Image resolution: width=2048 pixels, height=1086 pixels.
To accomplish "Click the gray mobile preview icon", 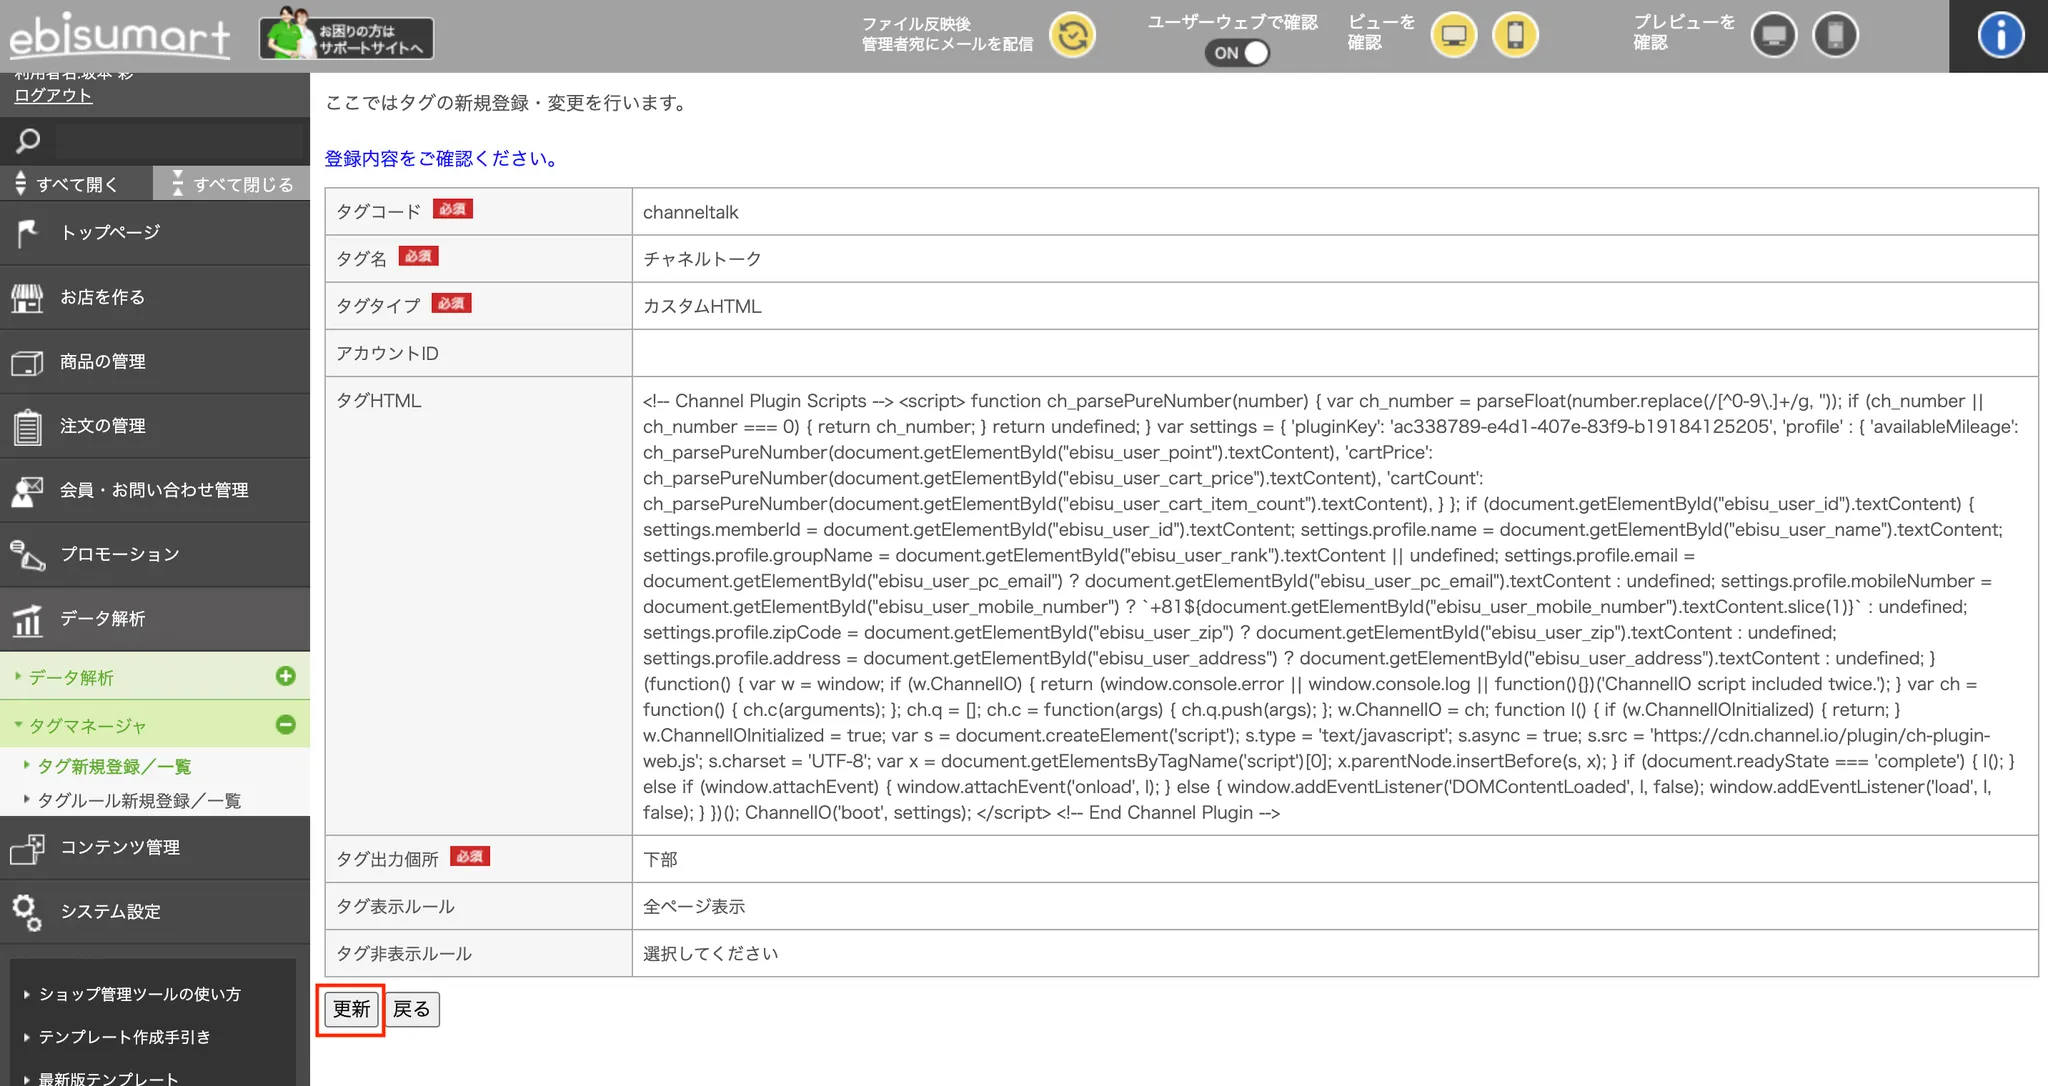I will pos(1835,36).
